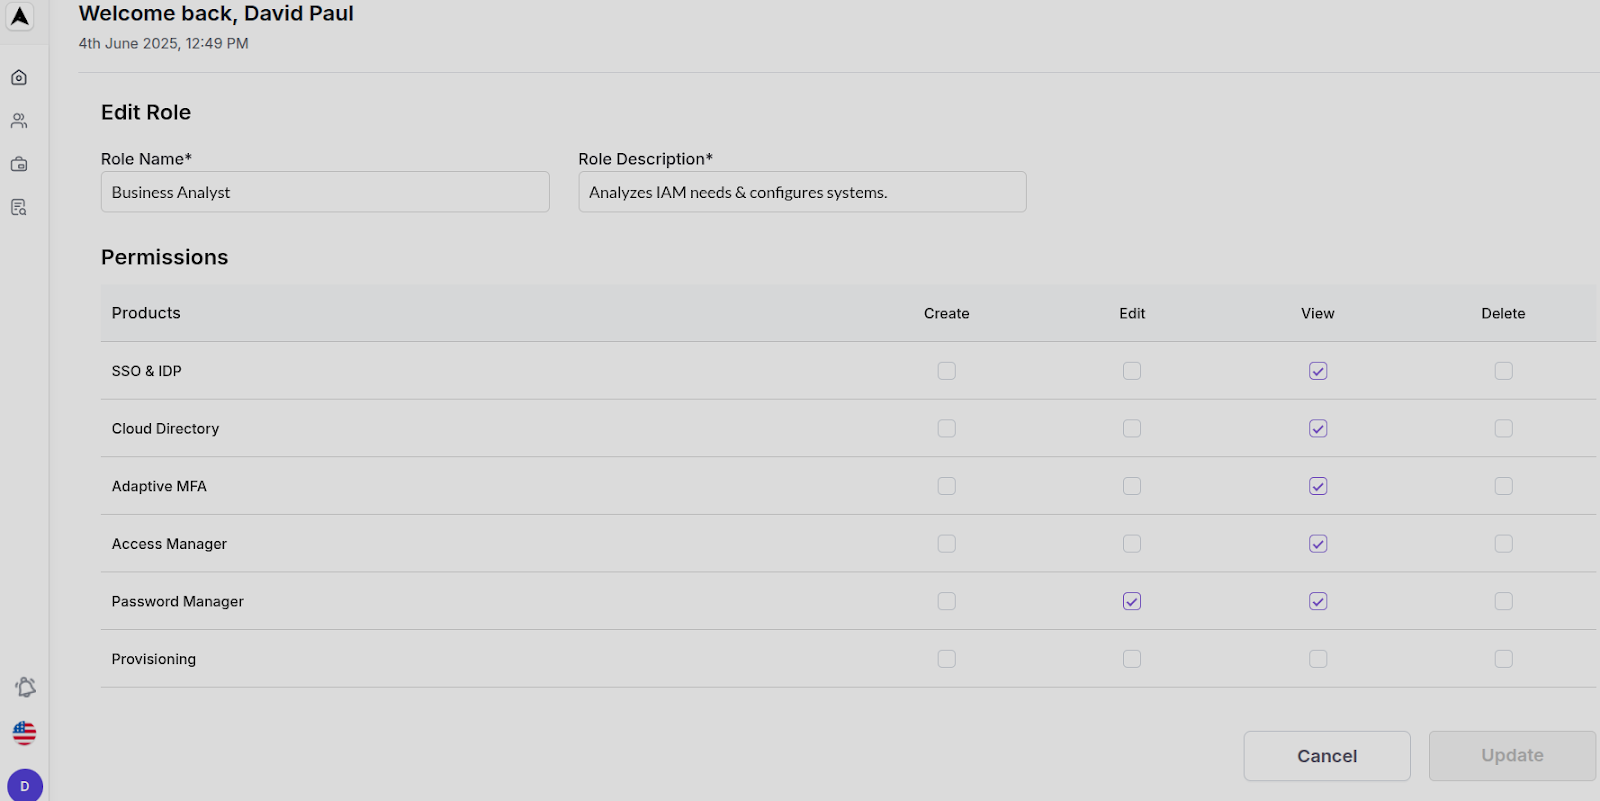1600x801 pixels.
Task: Uncheck View permission for Access Manager
Action: pos(1317,543)
